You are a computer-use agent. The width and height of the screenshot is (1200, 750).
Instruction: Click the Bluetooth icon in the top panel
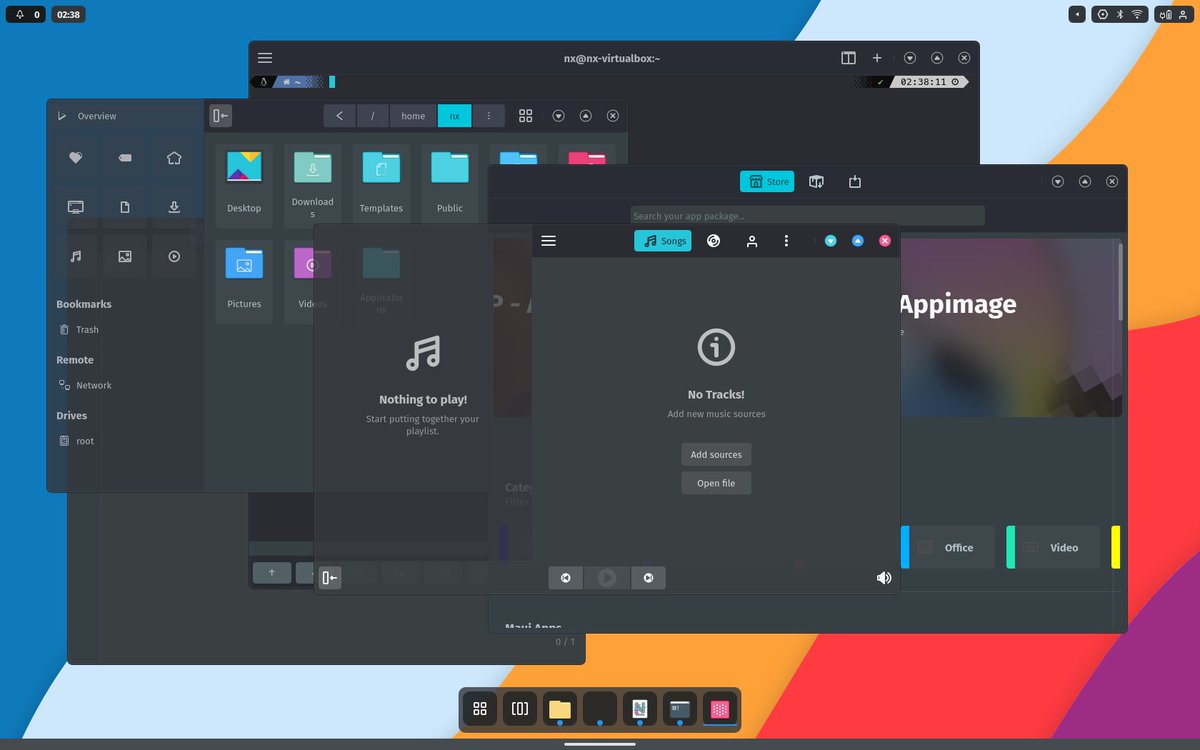tap(1120, 14)
